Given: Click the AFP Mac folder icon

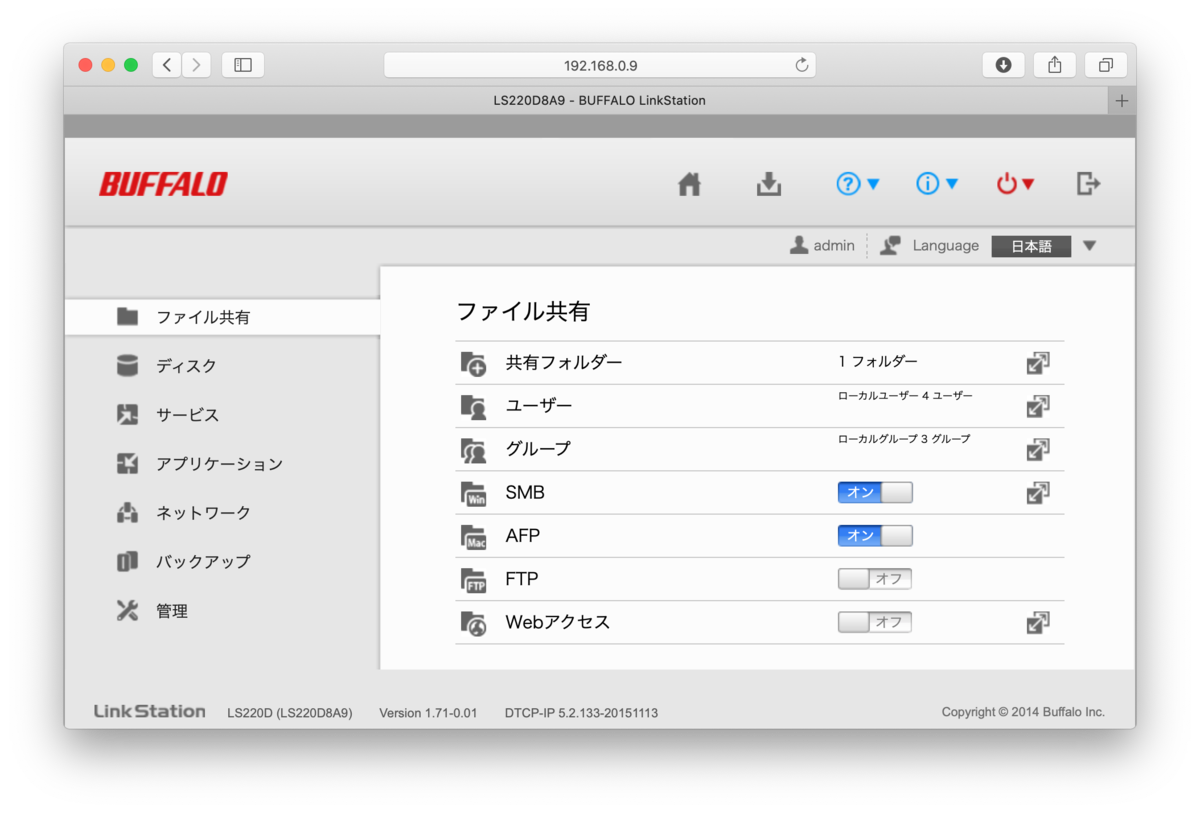Looking at the screenshot, I should [x=473, y=536].
